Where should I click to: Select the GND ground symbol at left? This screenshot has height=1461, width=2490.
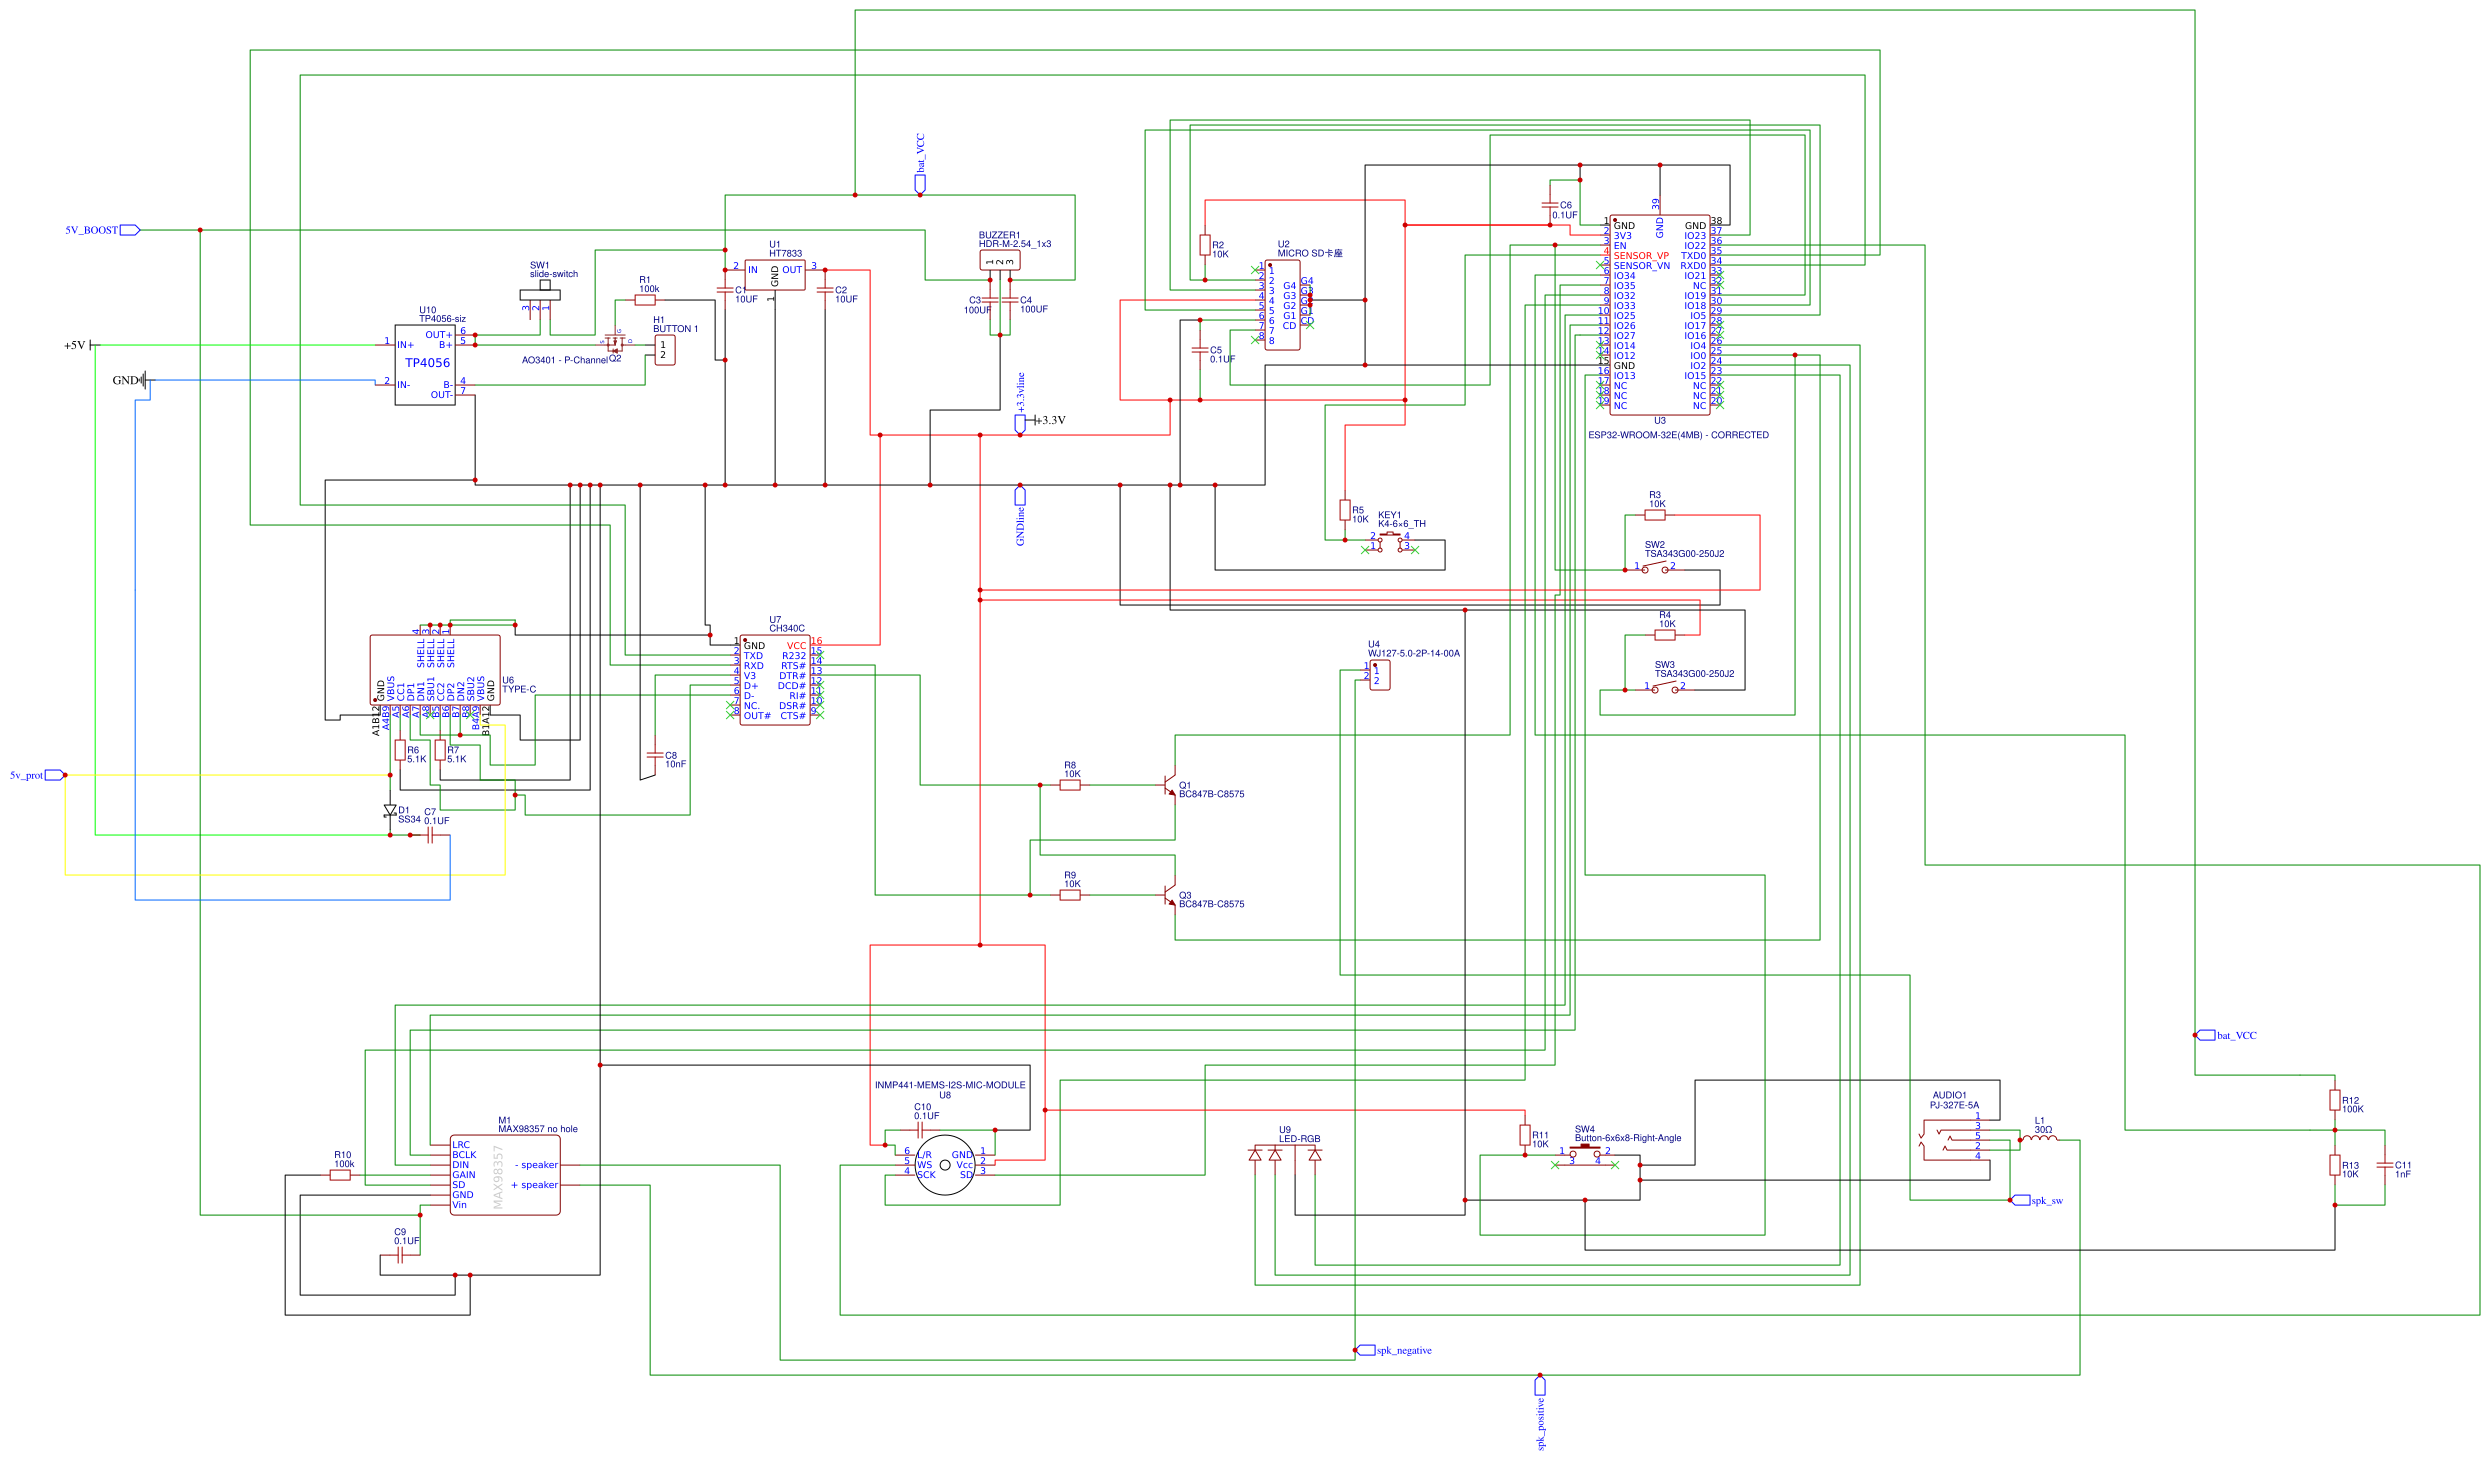click(131, 380)
